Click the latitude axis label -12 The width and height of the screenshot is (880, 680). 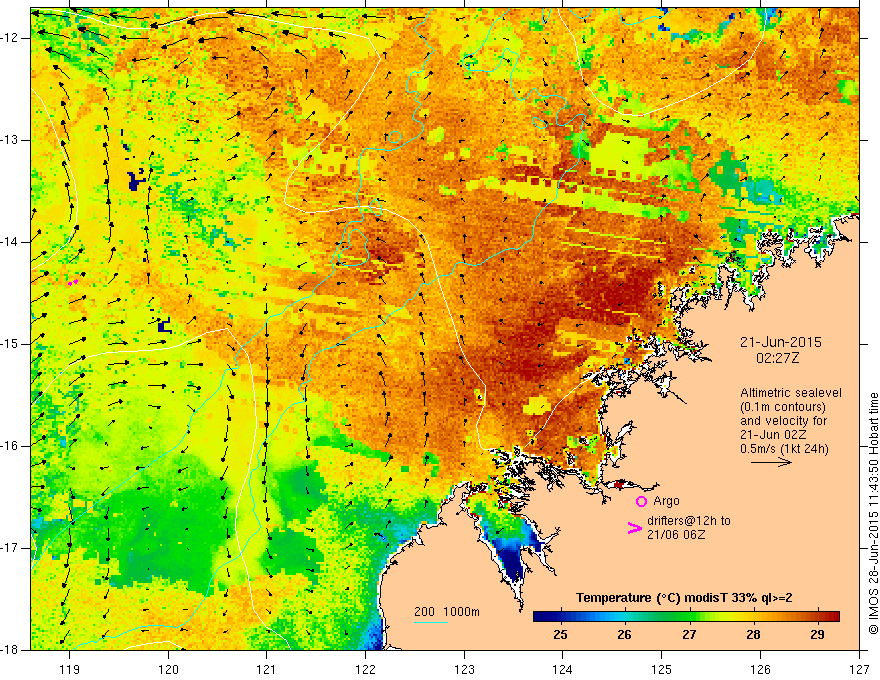[10, 38]
